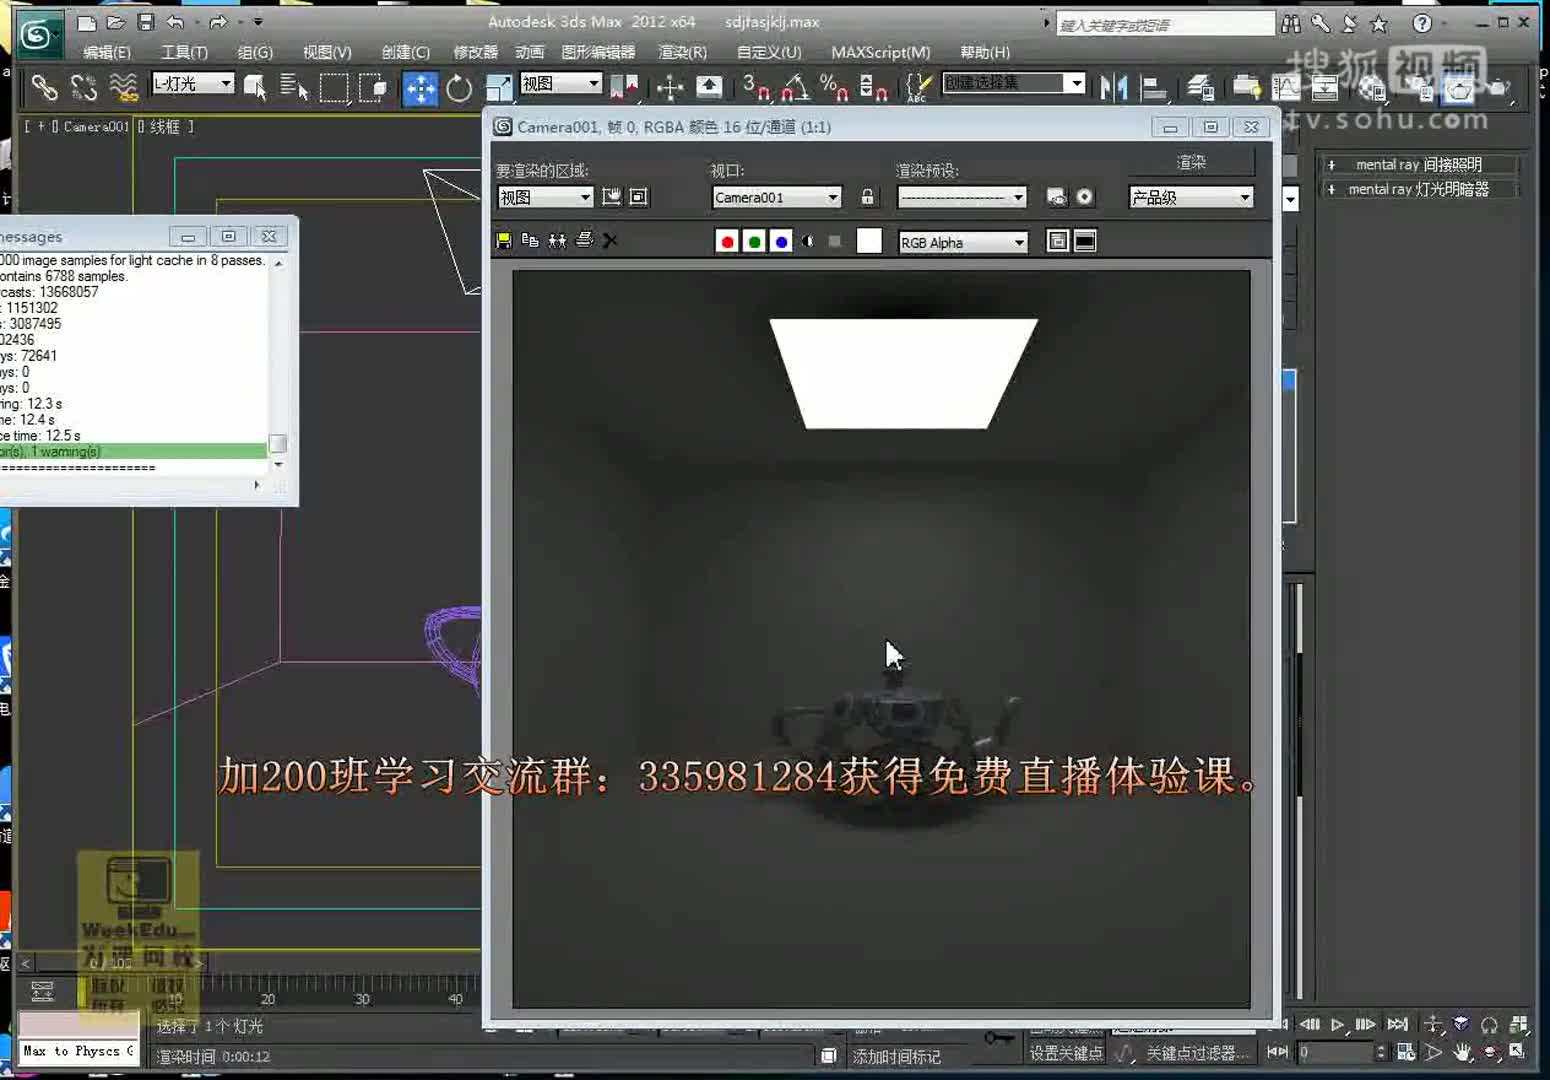Click the Align tool icon
Viewport: 1550px width, 1080px height.
tap(1154, 88)
